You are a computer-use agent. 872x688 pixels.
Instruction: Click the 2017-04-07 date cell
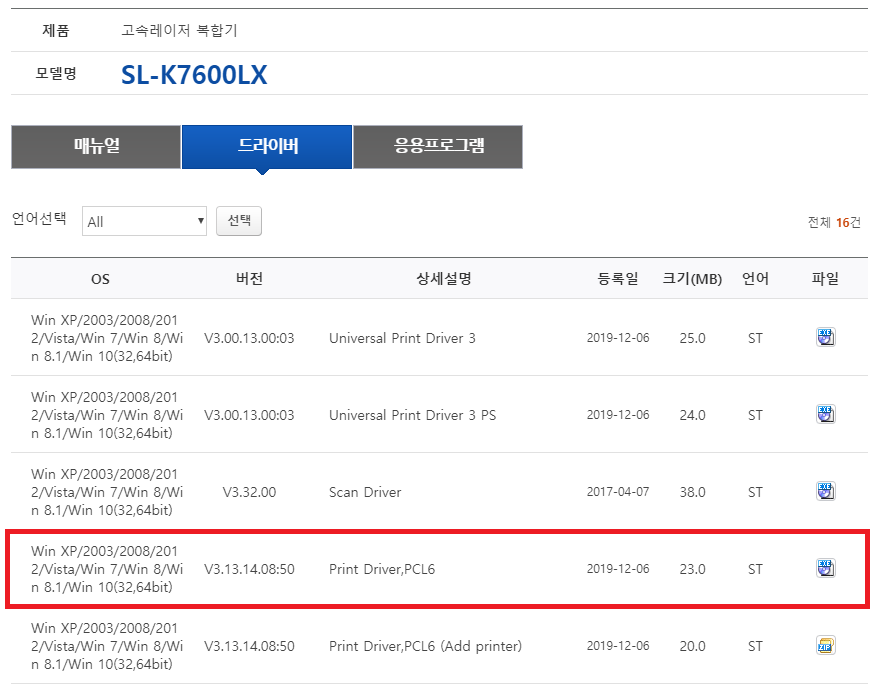coord(618,492)
